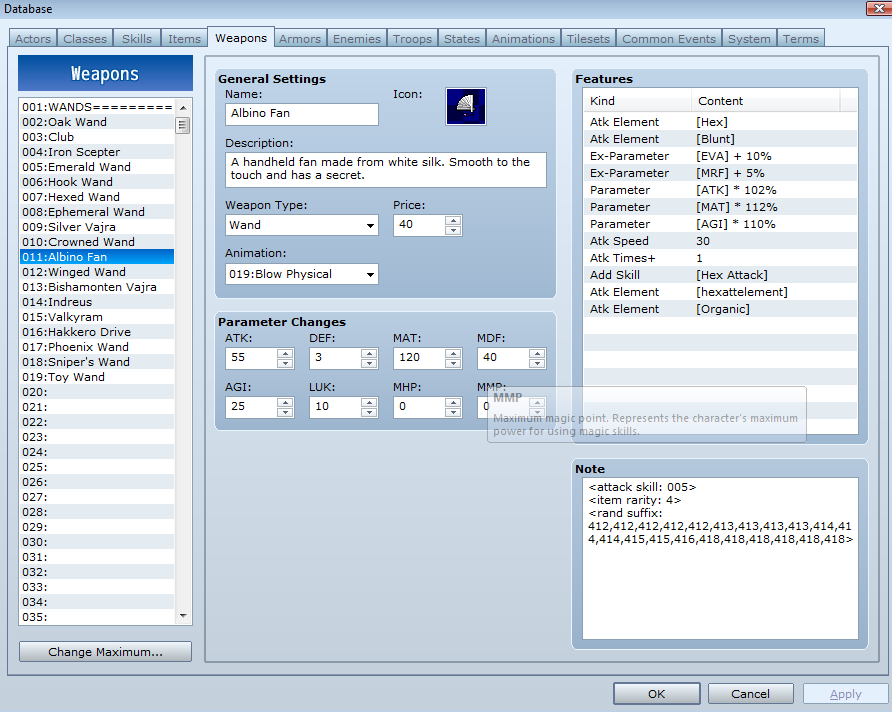Click the Change Maximum button
892x712 pixels.
pyautogui.click(x=105, y=652)
